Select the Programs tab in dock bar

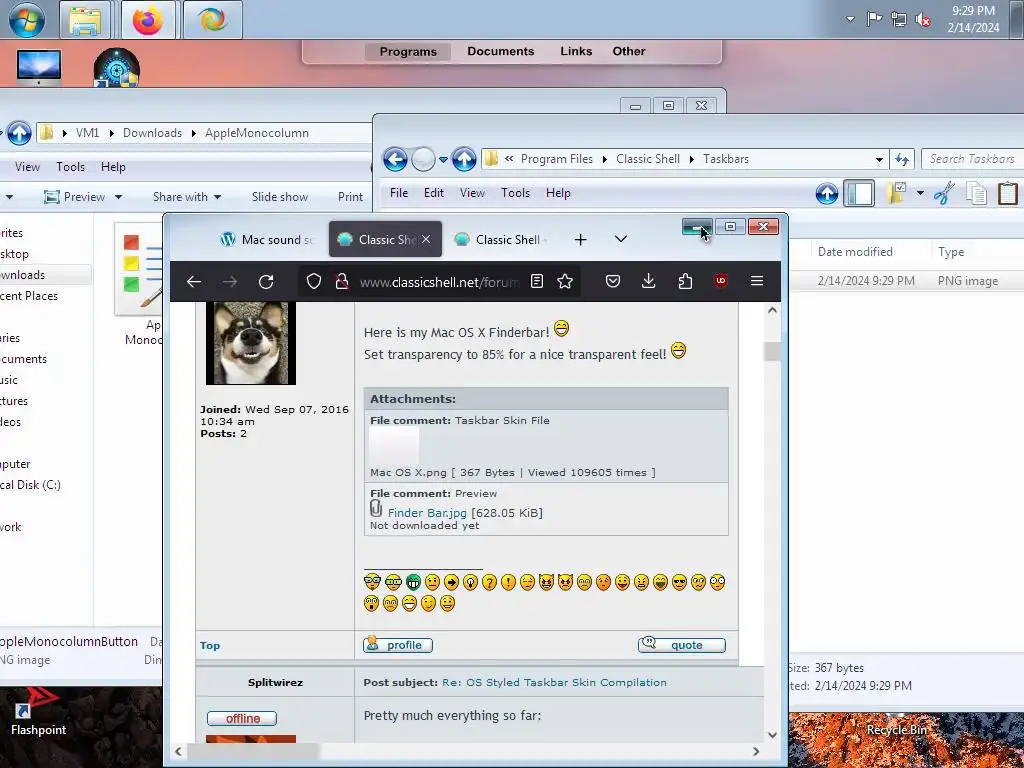[408, 52]
